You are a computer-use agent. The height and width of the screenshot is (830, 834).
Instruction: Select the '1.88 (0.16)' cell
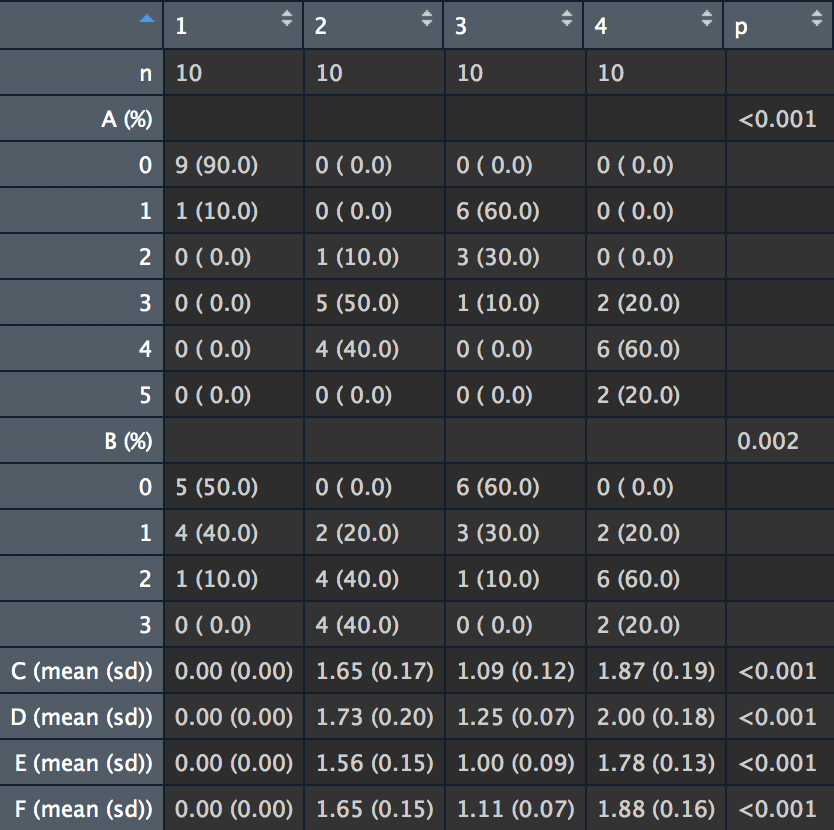point(656,808)
